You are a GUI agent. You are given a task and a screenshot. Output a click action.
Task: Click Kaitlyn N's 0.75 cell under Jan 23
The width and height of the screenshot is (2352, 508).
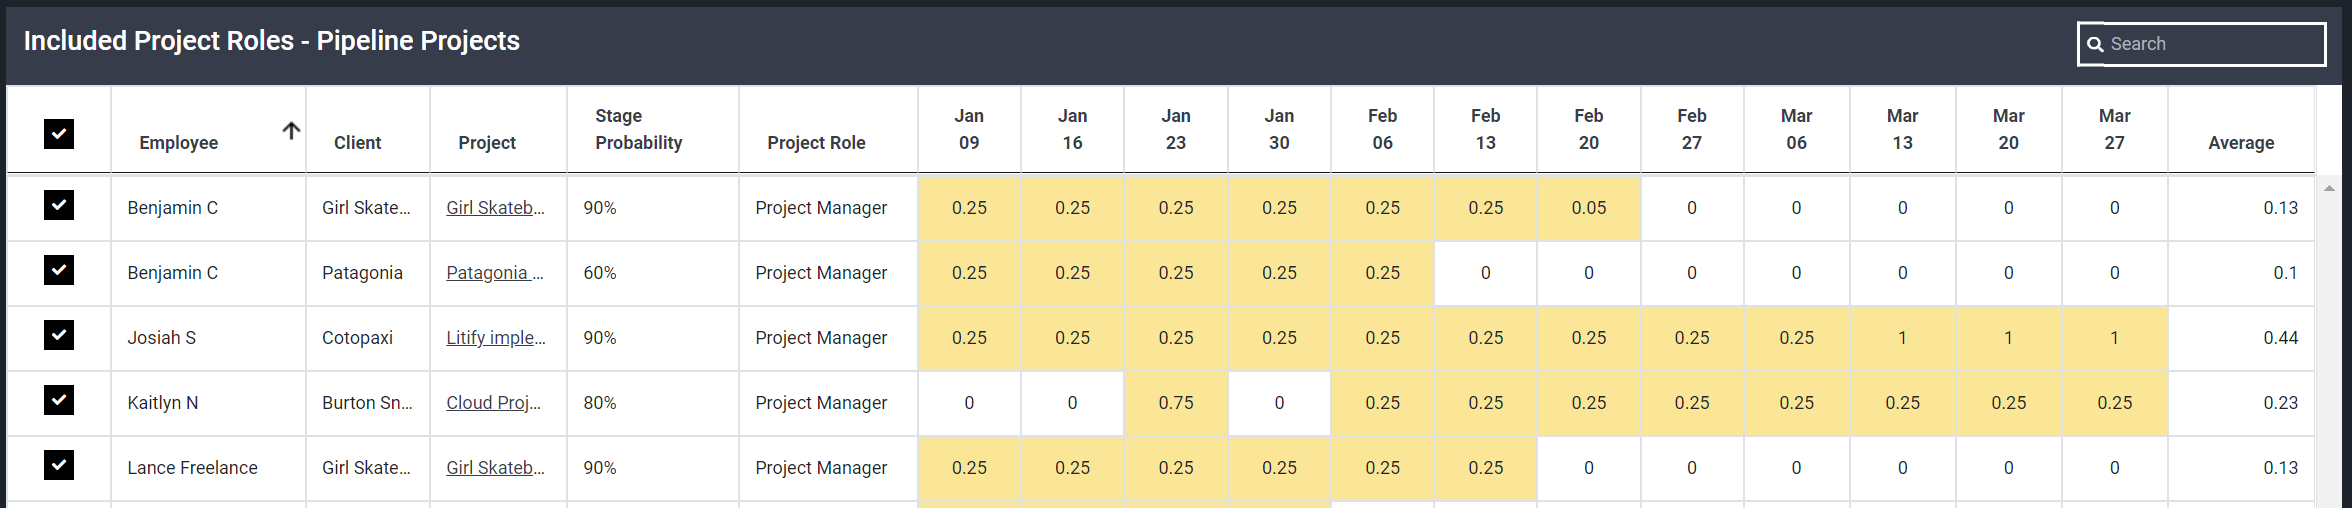click(x=1176, y=403)
